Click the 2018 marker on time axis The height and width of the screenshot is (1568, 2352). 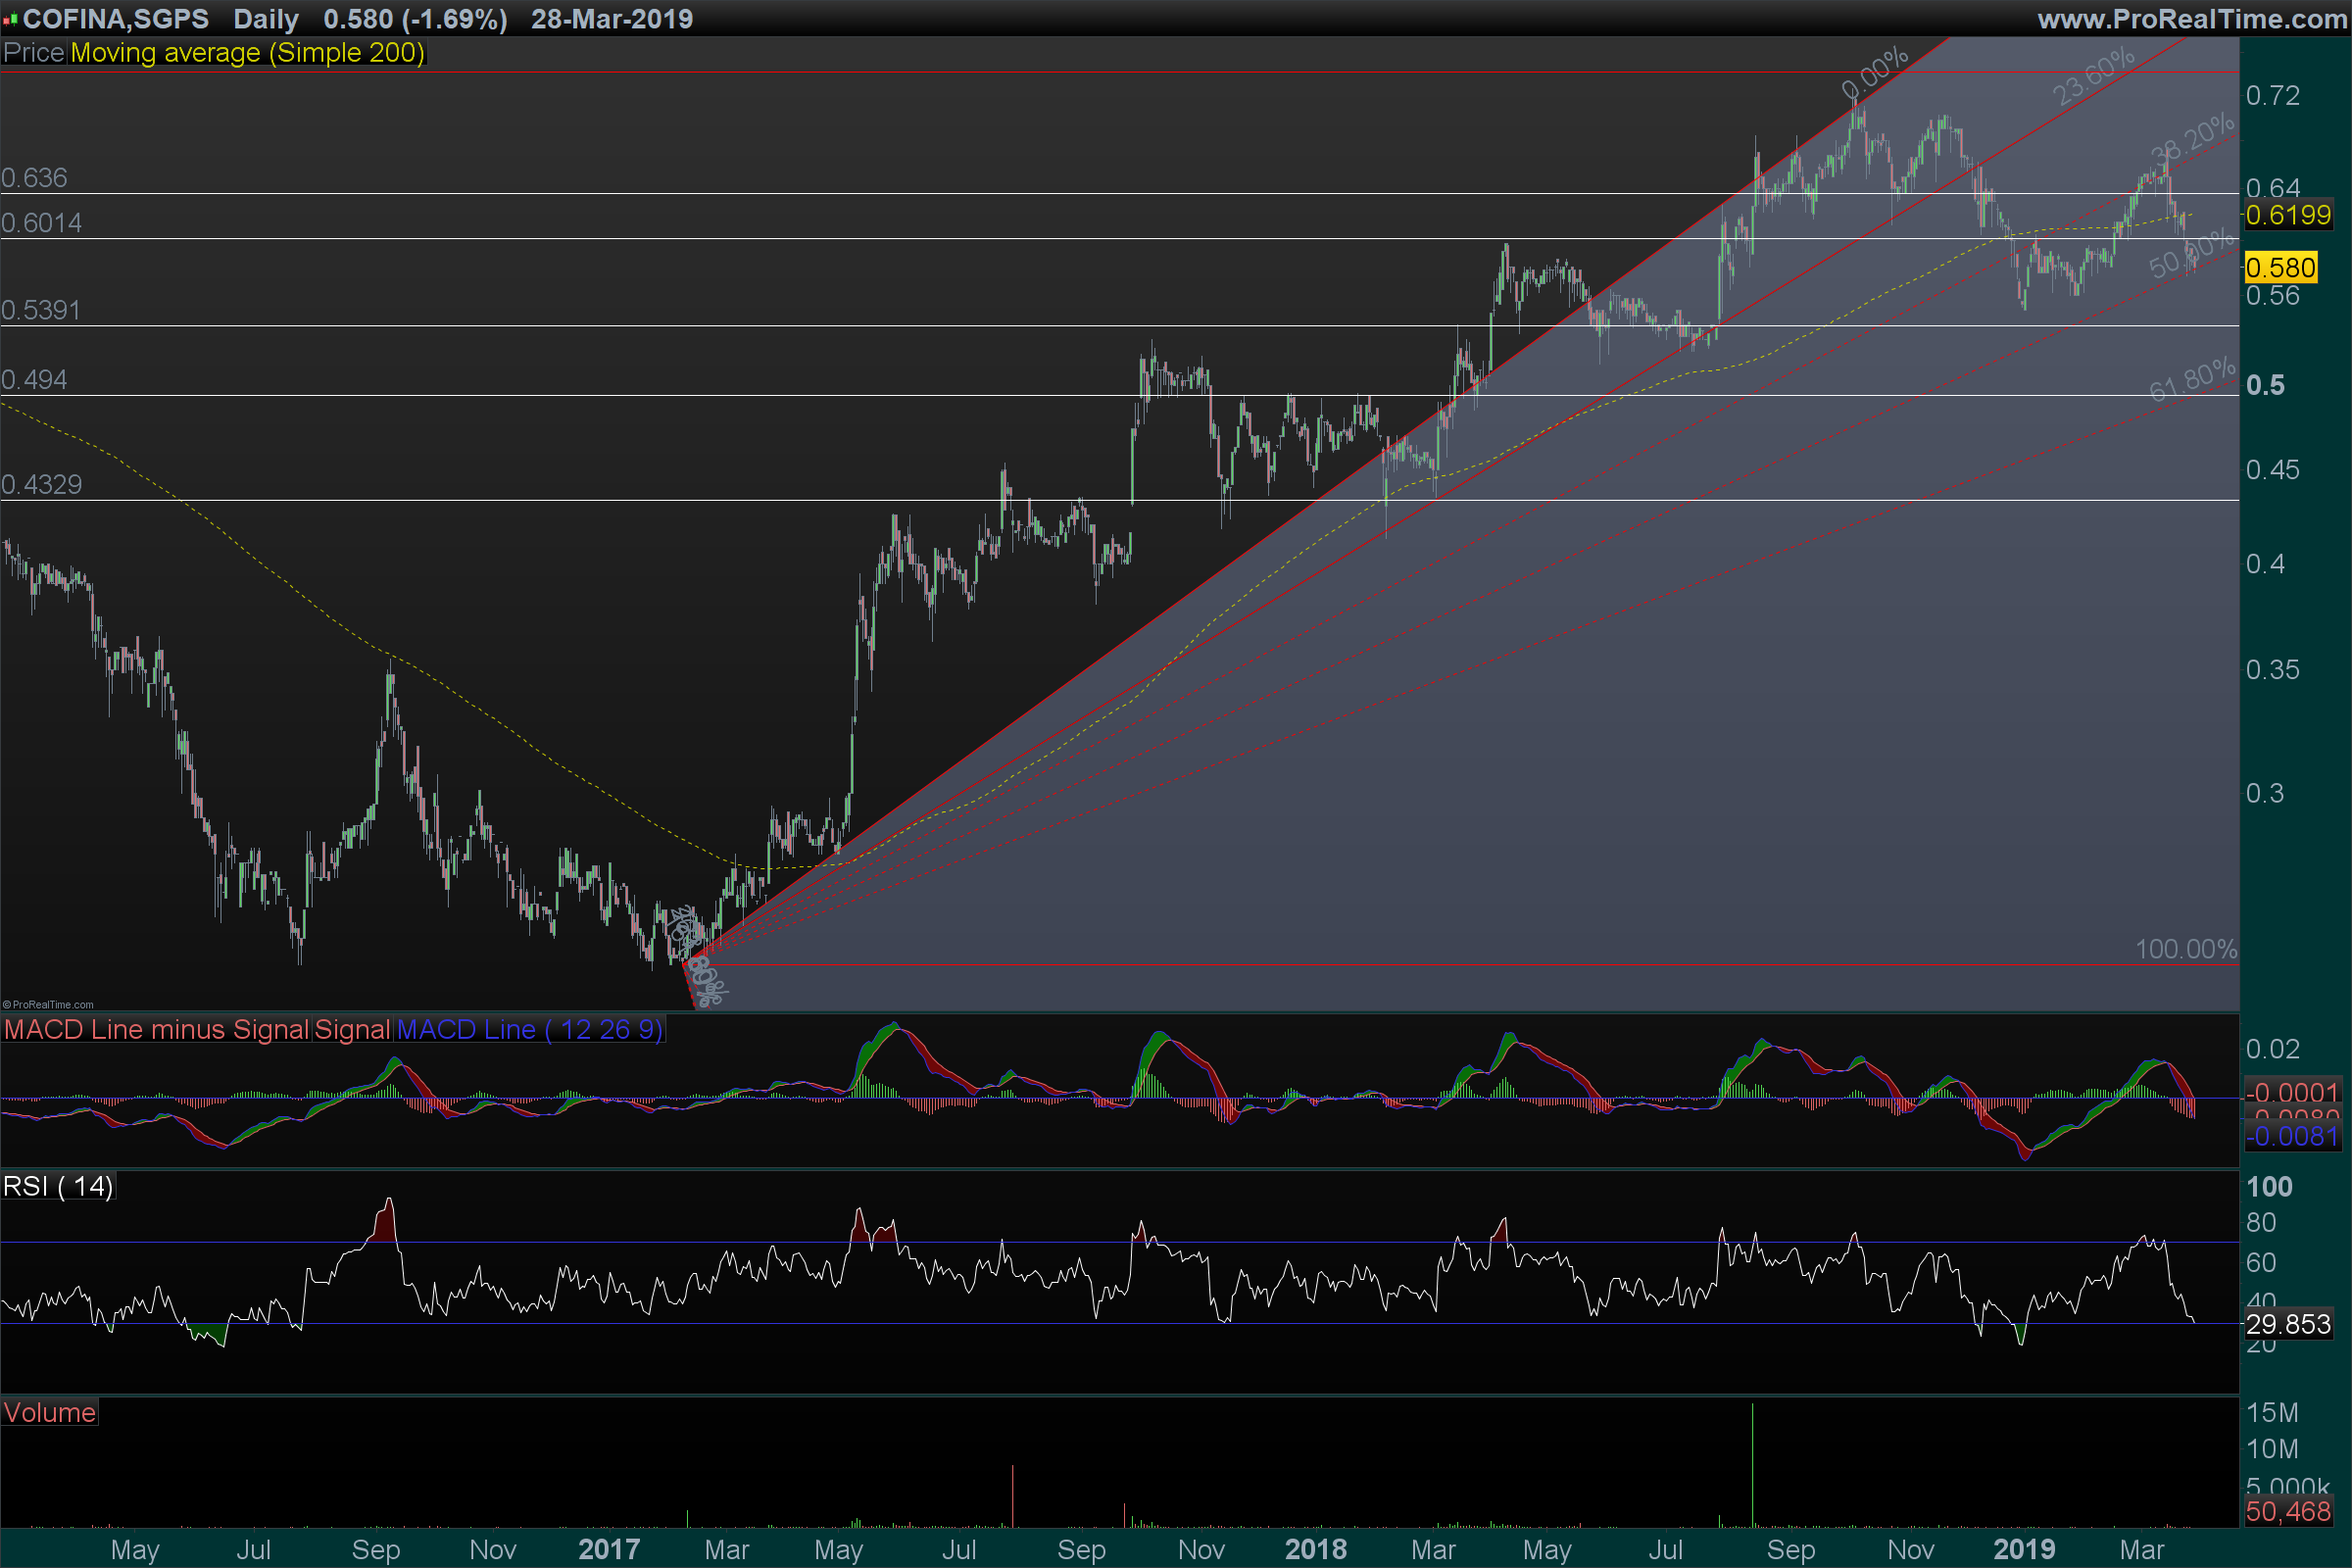1315,1549
